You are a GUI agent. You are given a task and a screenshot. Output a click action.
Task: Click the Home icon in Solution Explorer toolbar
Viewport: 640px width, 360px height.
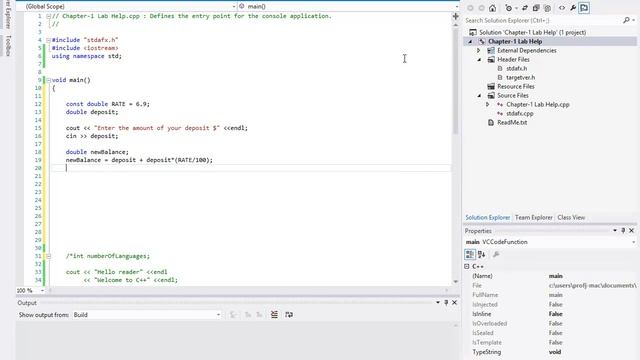click(x=493, y=8)
